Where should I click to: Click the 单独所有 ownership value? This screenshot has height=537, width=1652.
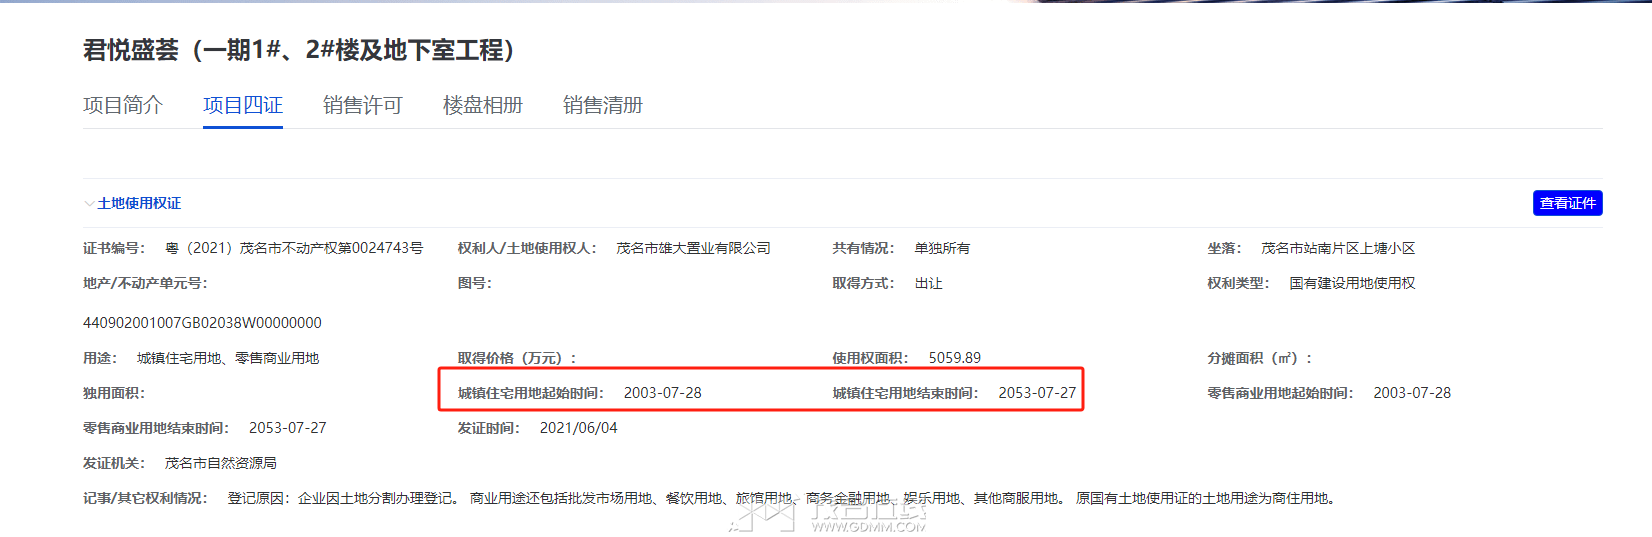coord(942,248)
